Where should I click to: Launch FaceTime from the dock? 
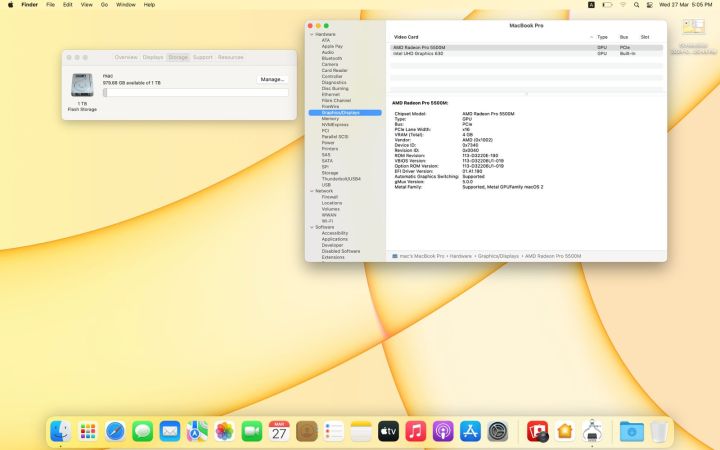[252, 431]
